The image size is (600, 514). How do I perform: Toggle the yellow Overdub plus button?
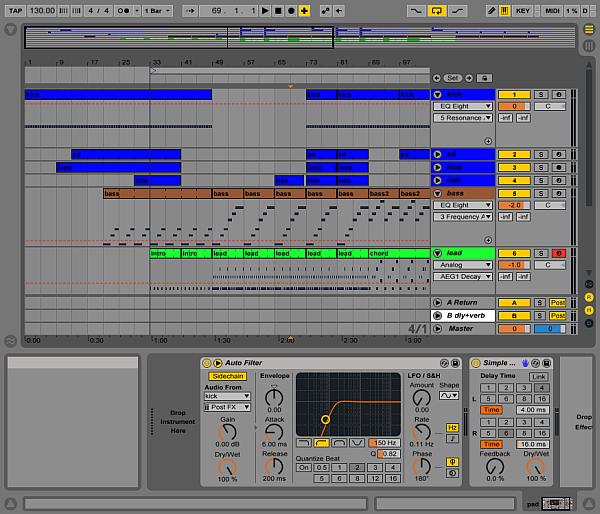304,11
